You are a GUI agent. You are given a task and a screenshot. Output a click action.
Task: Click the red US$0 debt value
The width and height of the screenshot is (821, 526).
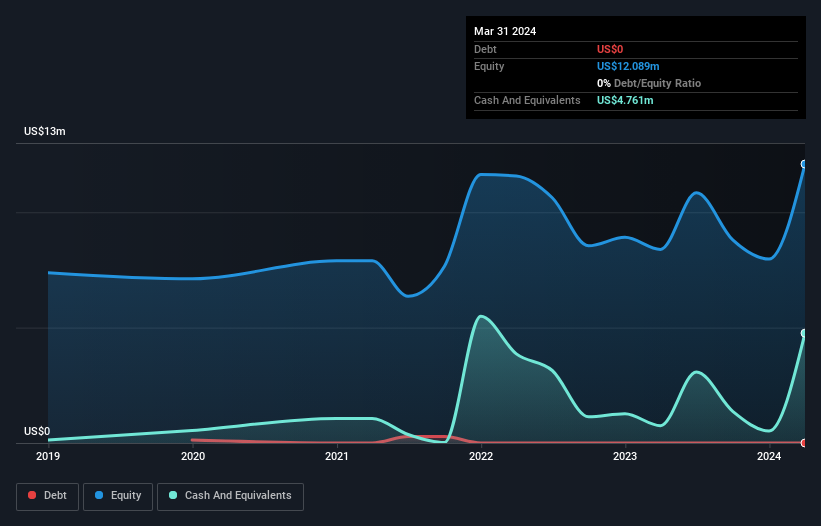pyautogui.click(x=610, y=49)
